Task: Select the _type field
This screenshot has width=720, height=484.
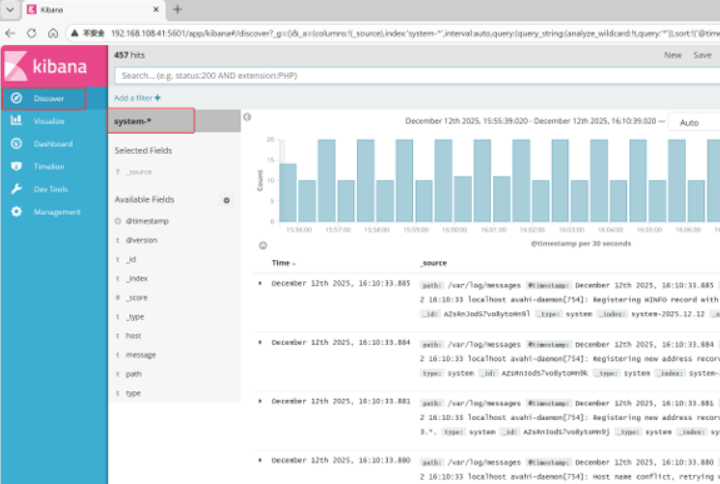Action: coord(135,317)
